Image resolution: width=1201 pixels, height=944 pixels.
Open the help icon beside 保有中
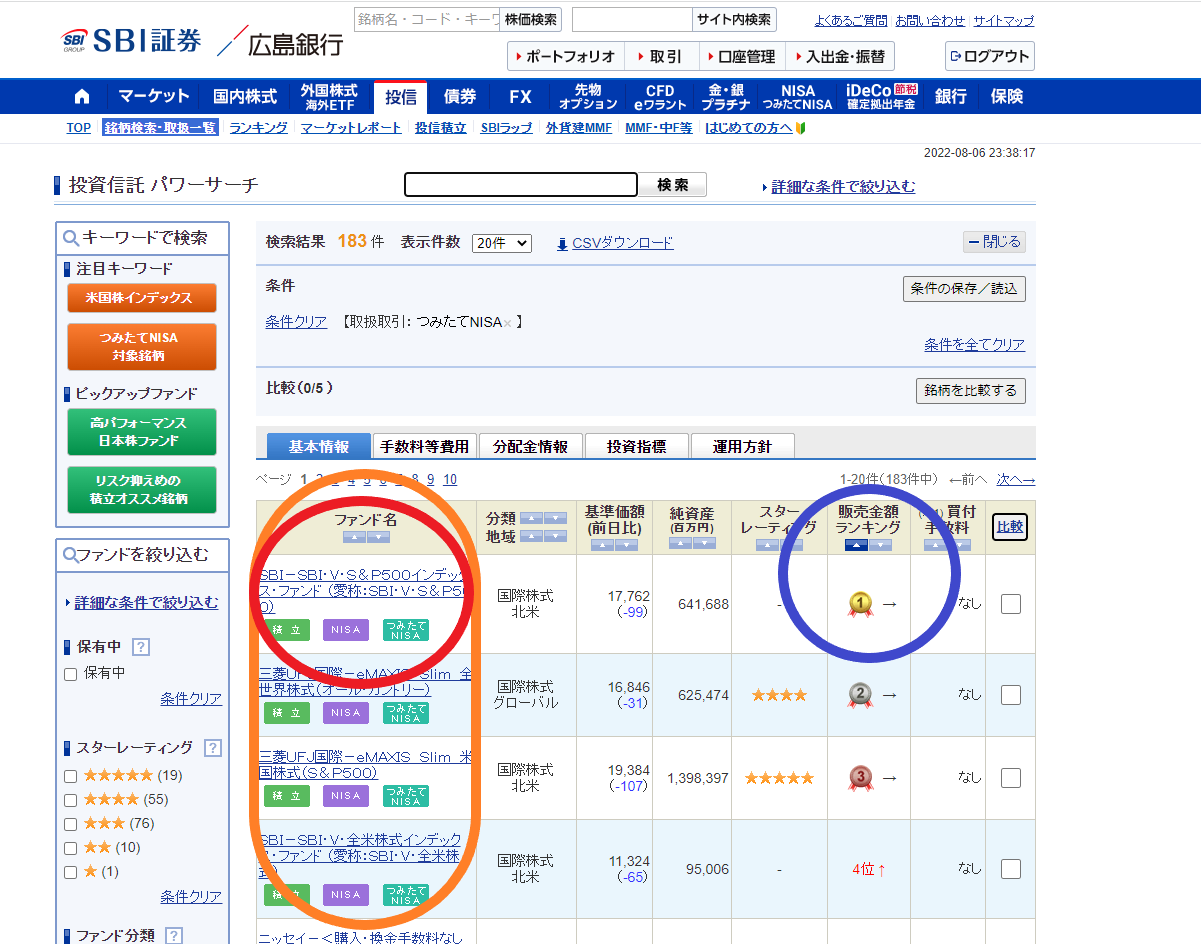141,647
